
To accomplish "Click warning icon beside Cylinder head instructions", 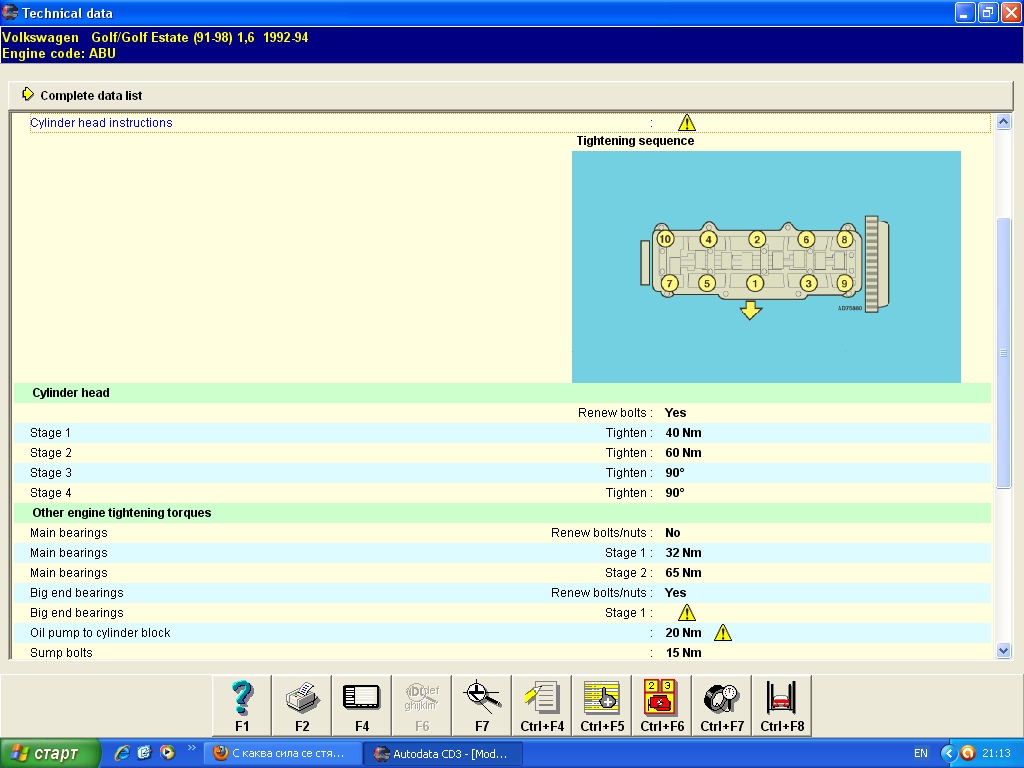I will tap(686, 123).
